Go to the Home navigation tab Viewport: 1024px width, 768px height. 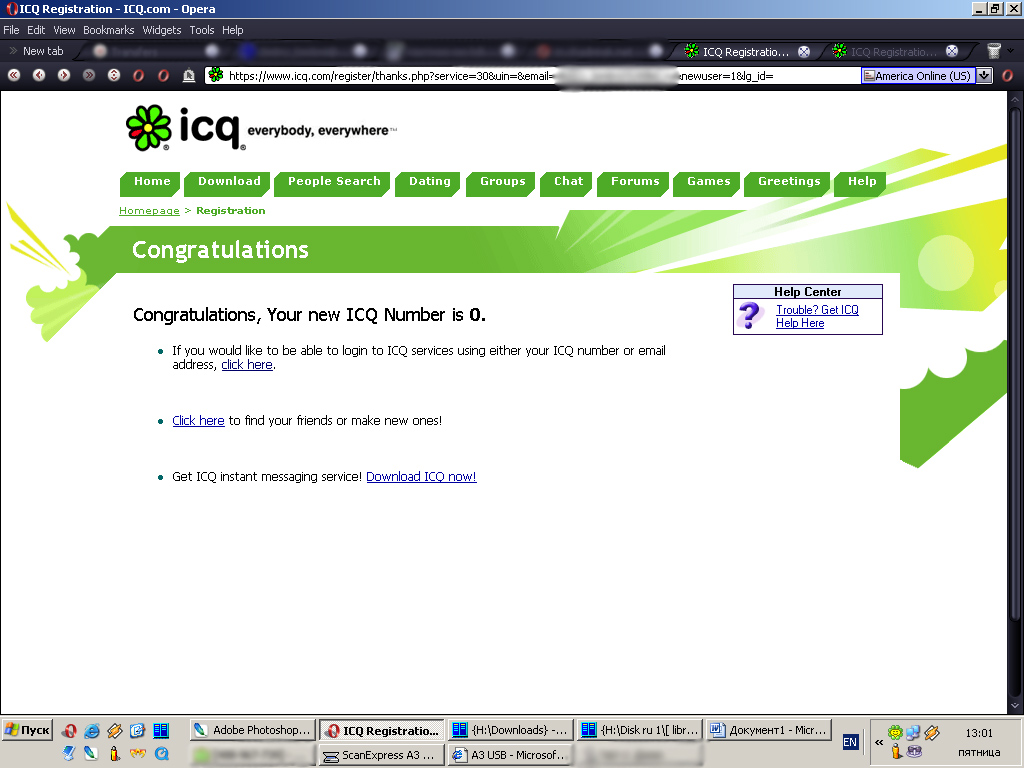point(152,182)
